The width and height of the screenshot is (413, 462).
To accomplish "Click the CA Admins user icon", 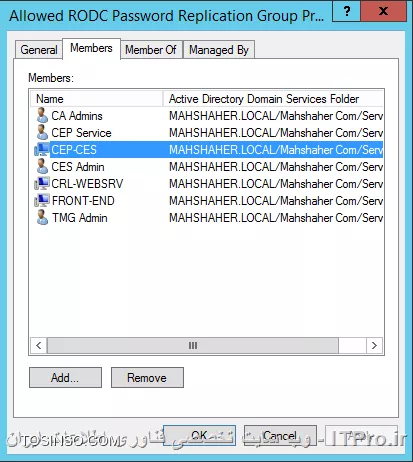I will (42, 115).
